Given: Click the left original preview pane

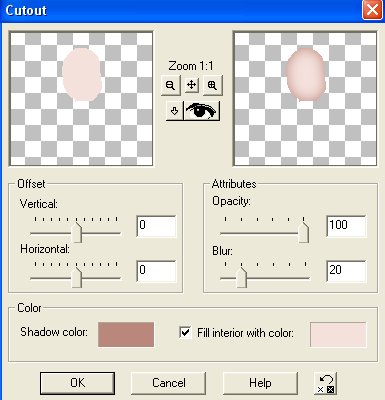Looking at the screenshot, I should pos(81,99).
